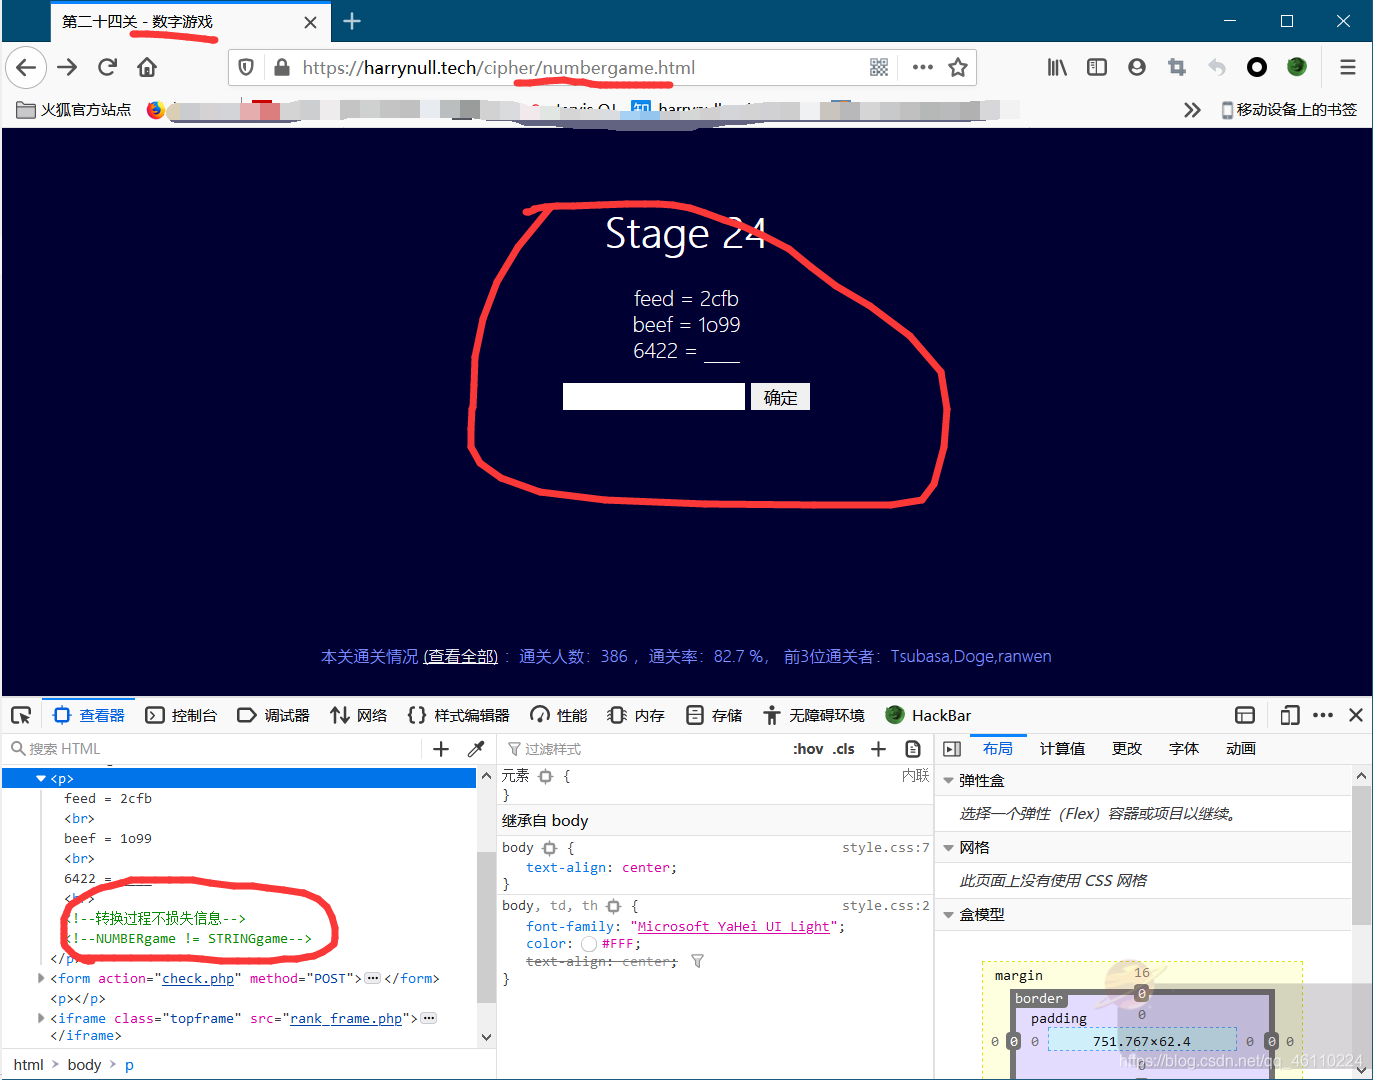The height and width of the screenshot is (1080, 1373).
Task: Toggle the :hov pseudo-class panel
Action: click(x=808, y=749)
